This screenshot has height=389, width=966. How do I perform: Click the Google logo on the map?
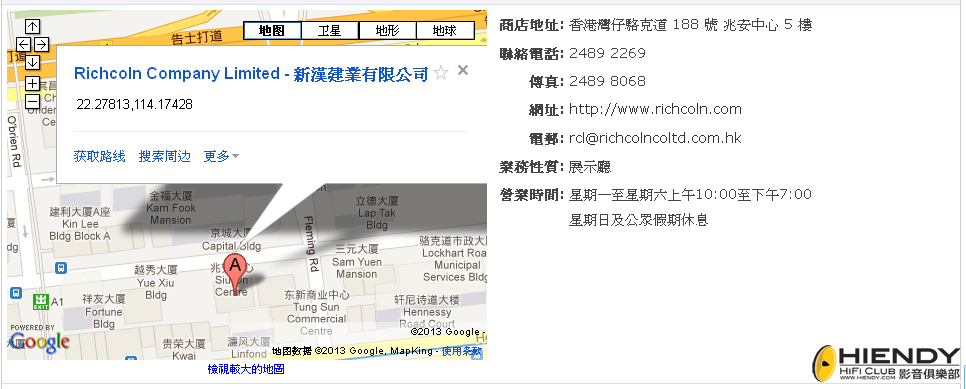click(x=39, y=342)
